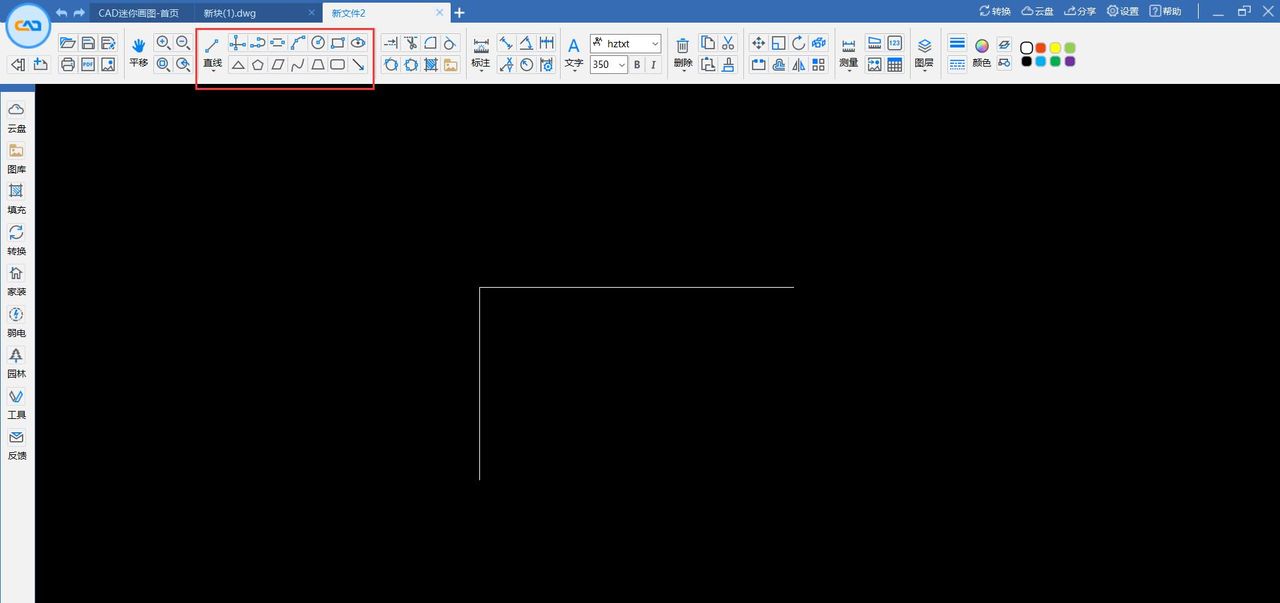
Task: Open the 图库 library sidebar item
Action: click(17, 158)
